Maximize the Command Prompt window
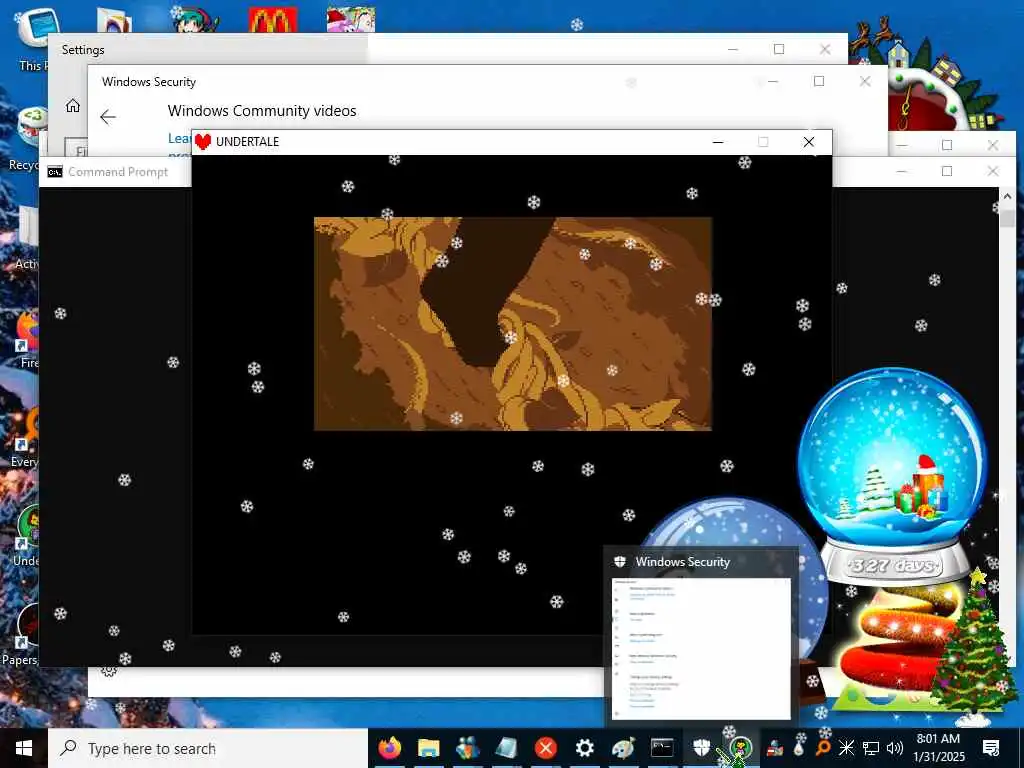This screenshot has height=768, width=1024. click(x=947, y=171)
